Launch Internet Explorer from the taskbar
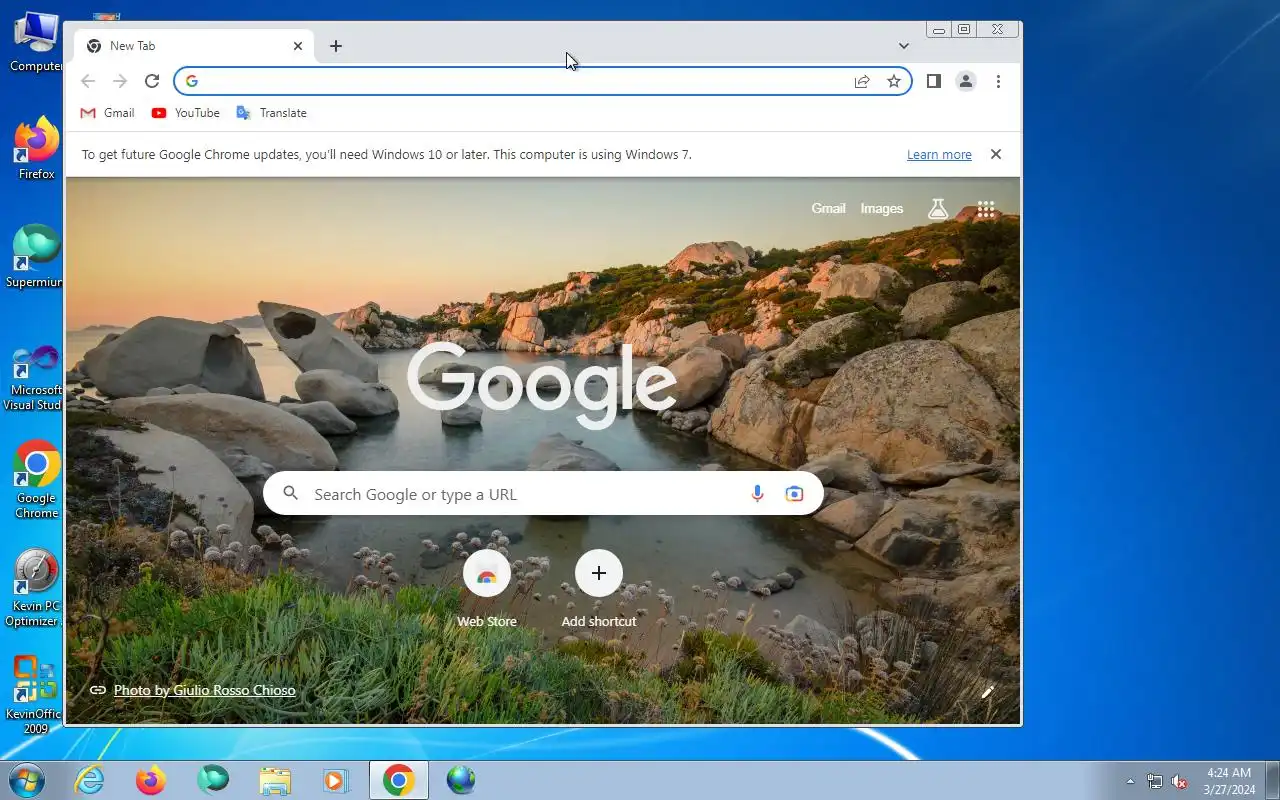The height and width of the screenshot is (800, 1280). [x=89, y=780]
